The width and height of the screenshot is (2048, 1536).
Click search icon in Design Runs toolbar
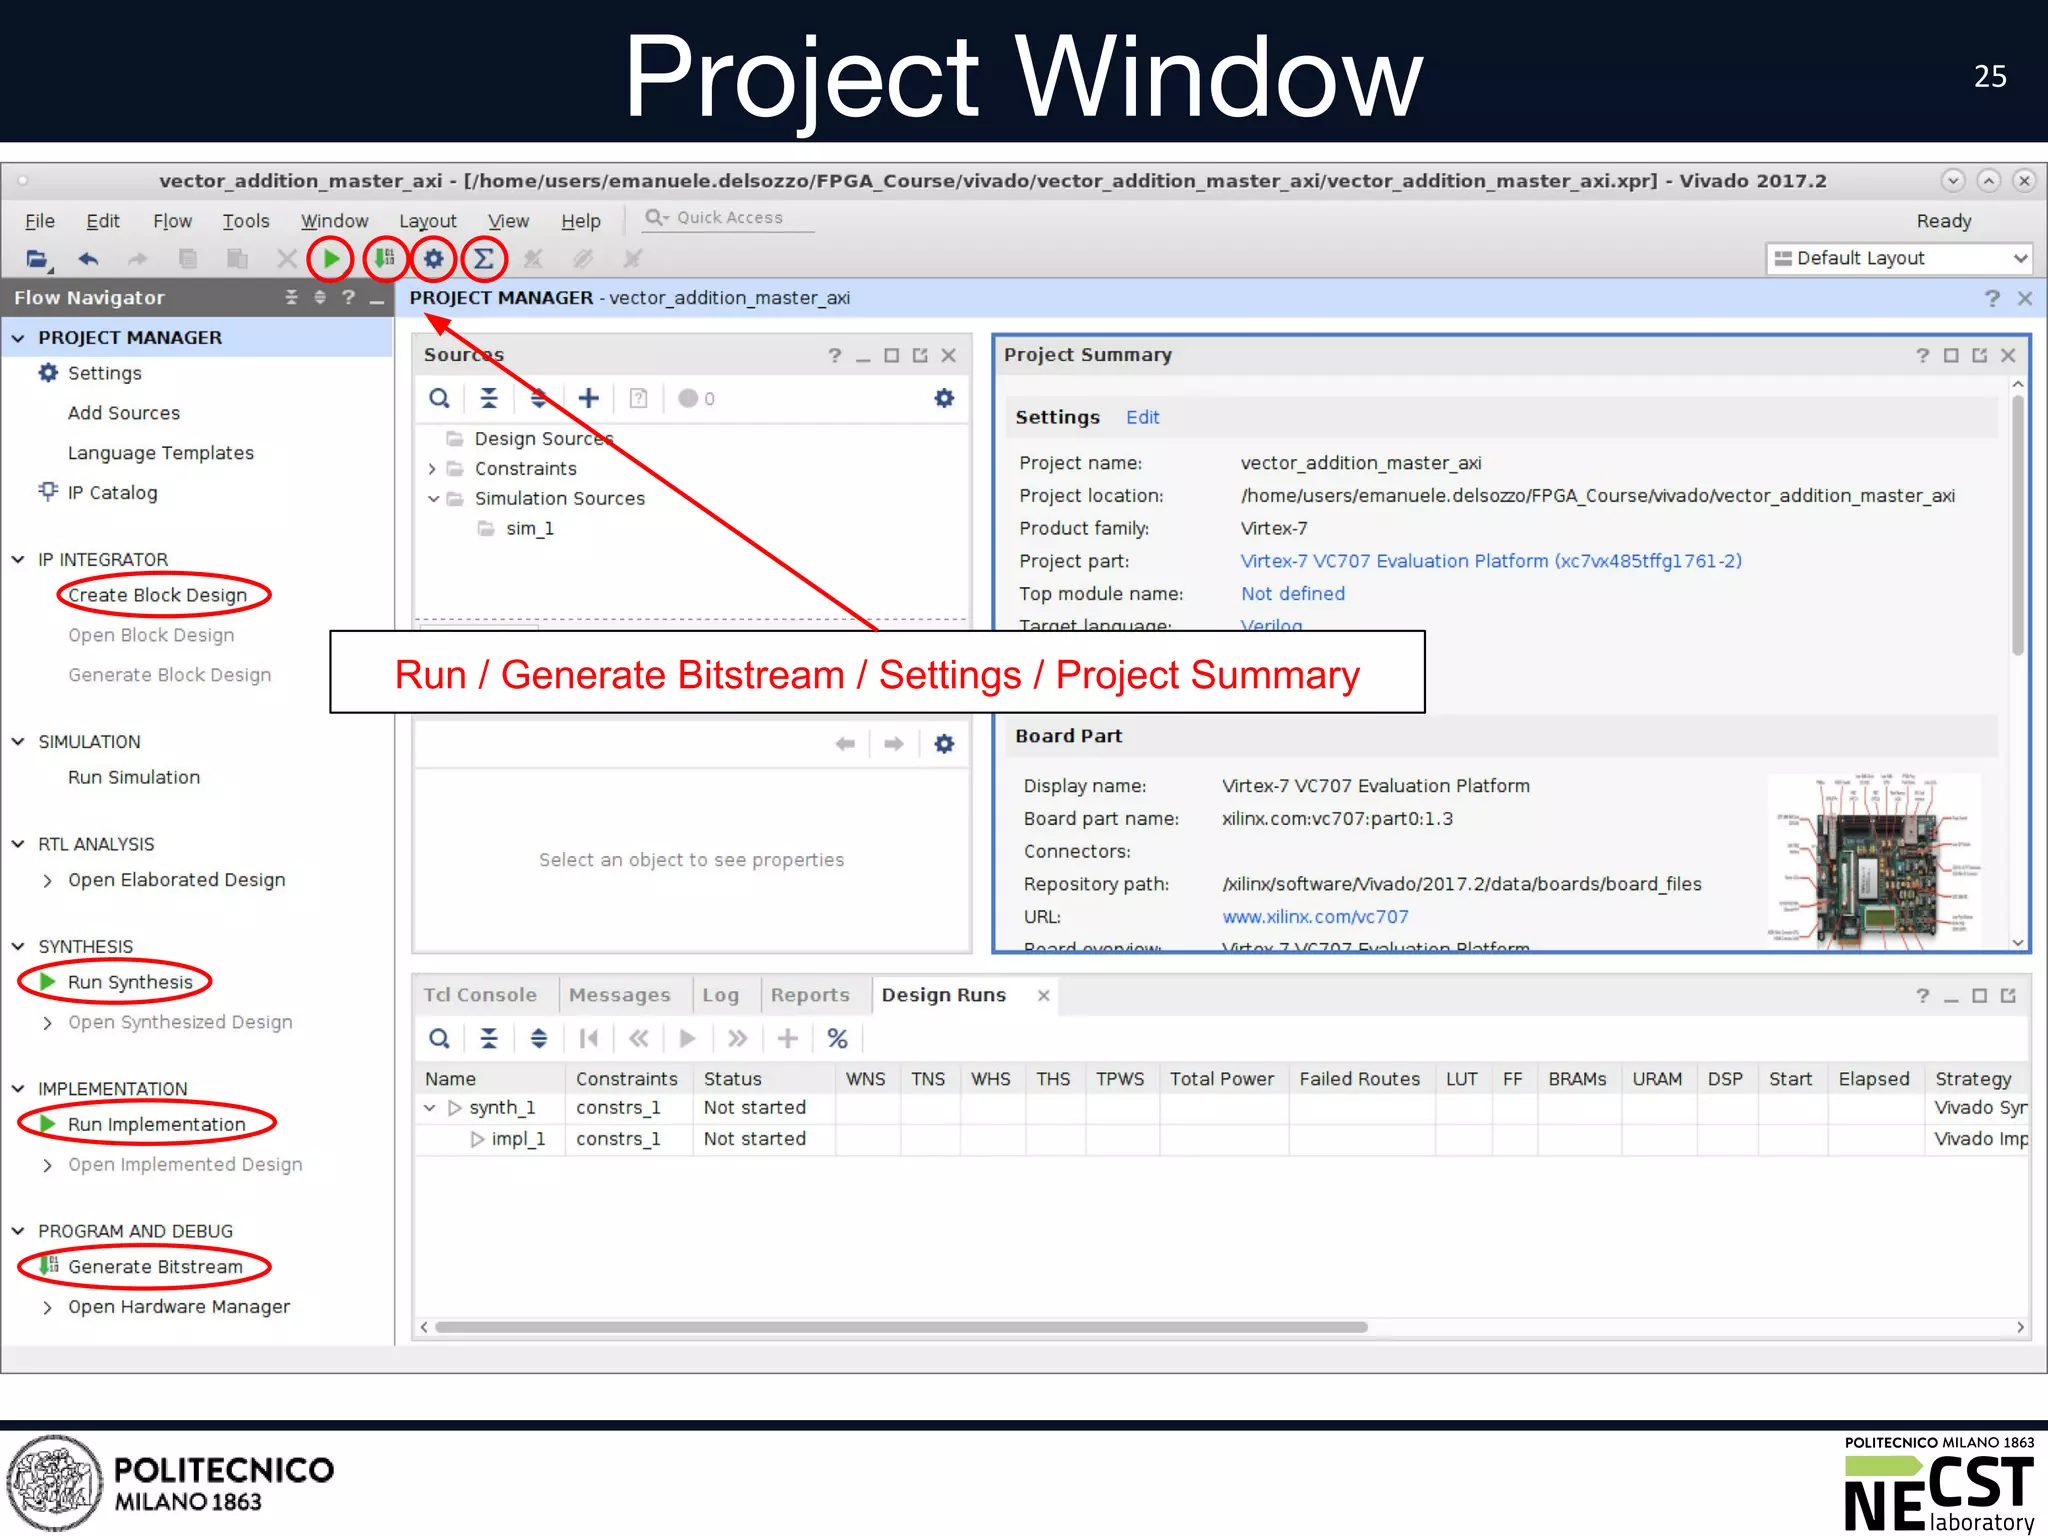point(439,1038)
